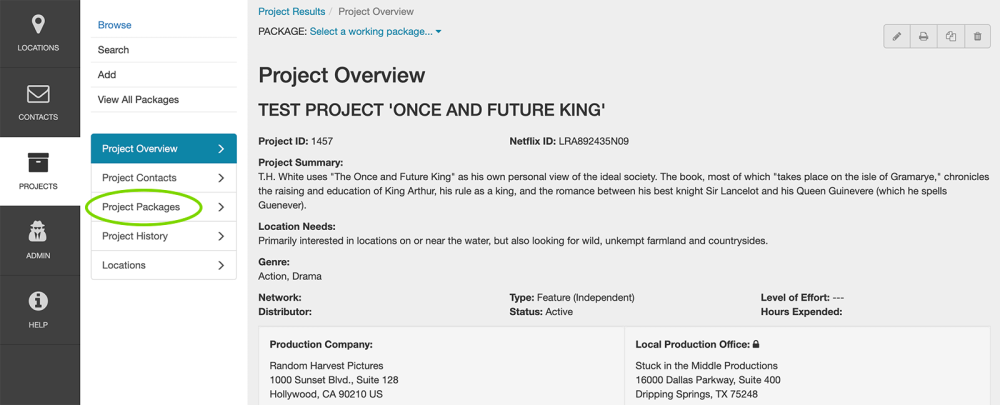Click the Project Results breadcrumb link
This screenshot has width=1000, height=405.
click(x=291, y=12)
